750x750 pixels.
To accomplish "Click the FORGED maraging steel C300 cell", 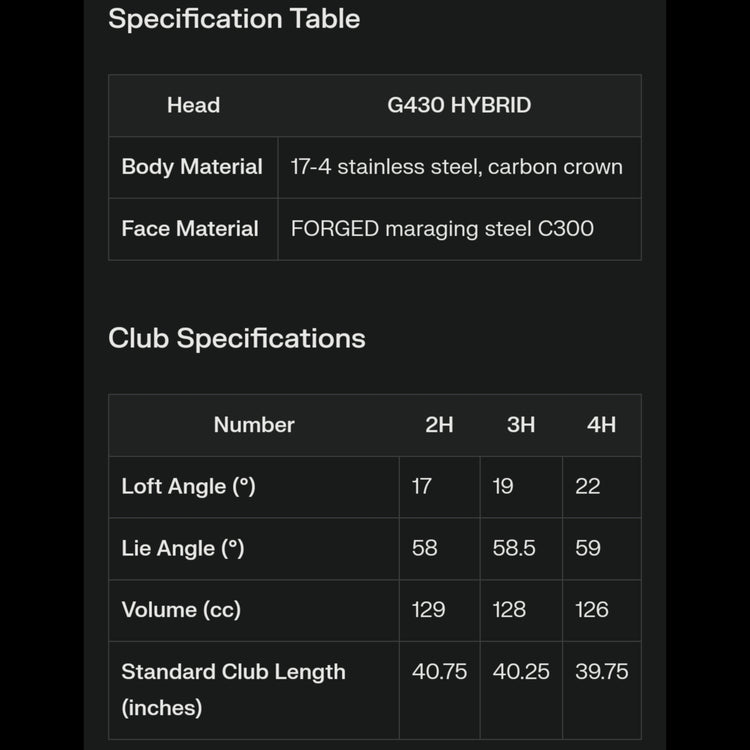I will [x=442, y=229].
